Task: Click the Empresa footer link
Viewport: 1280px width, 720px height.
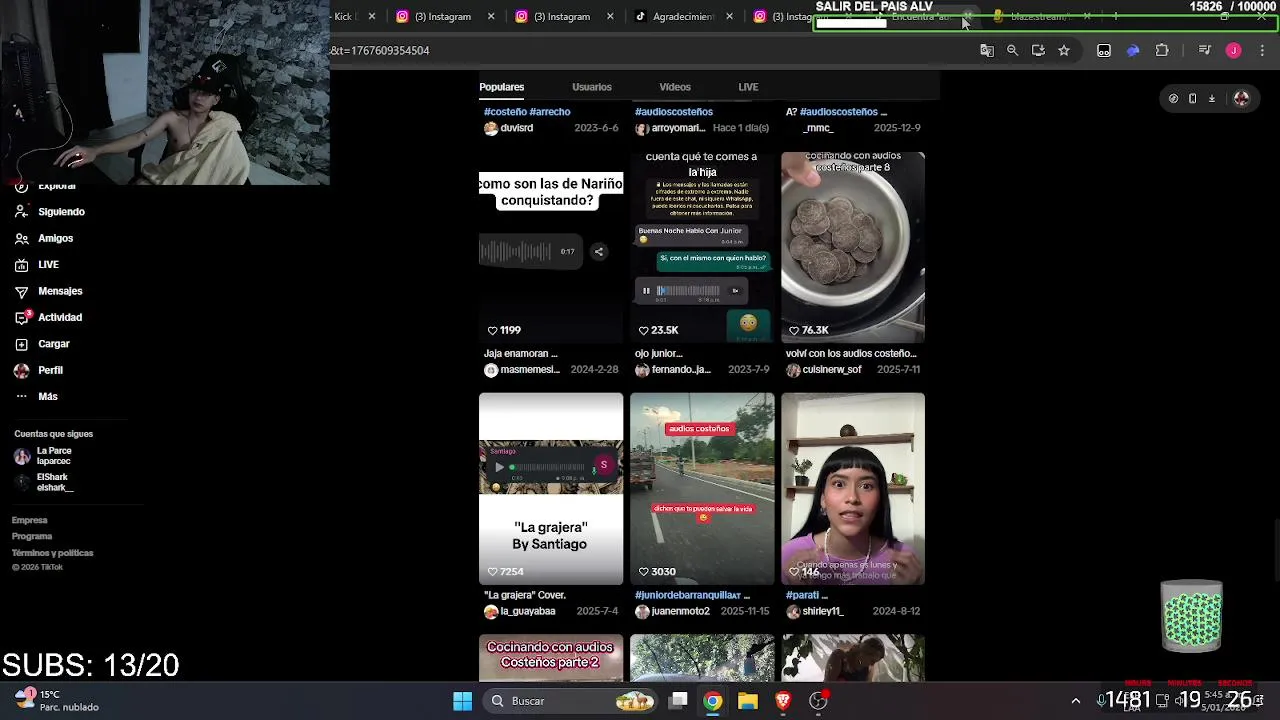Action: click(x=29, y=520)
